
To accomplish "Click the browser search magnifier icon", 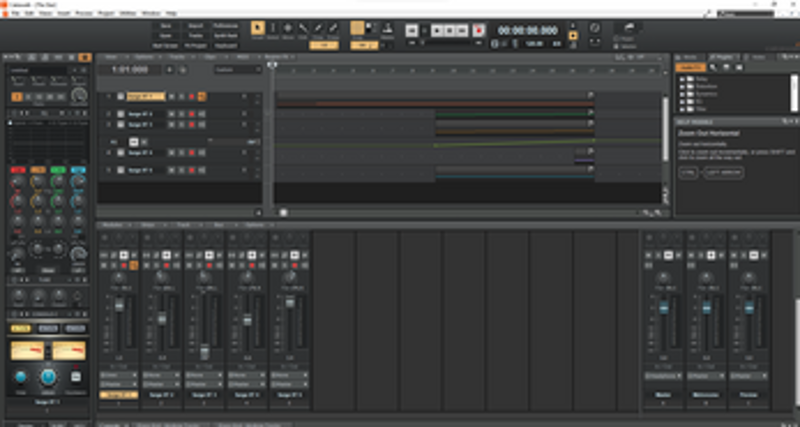I will (713, 67).
